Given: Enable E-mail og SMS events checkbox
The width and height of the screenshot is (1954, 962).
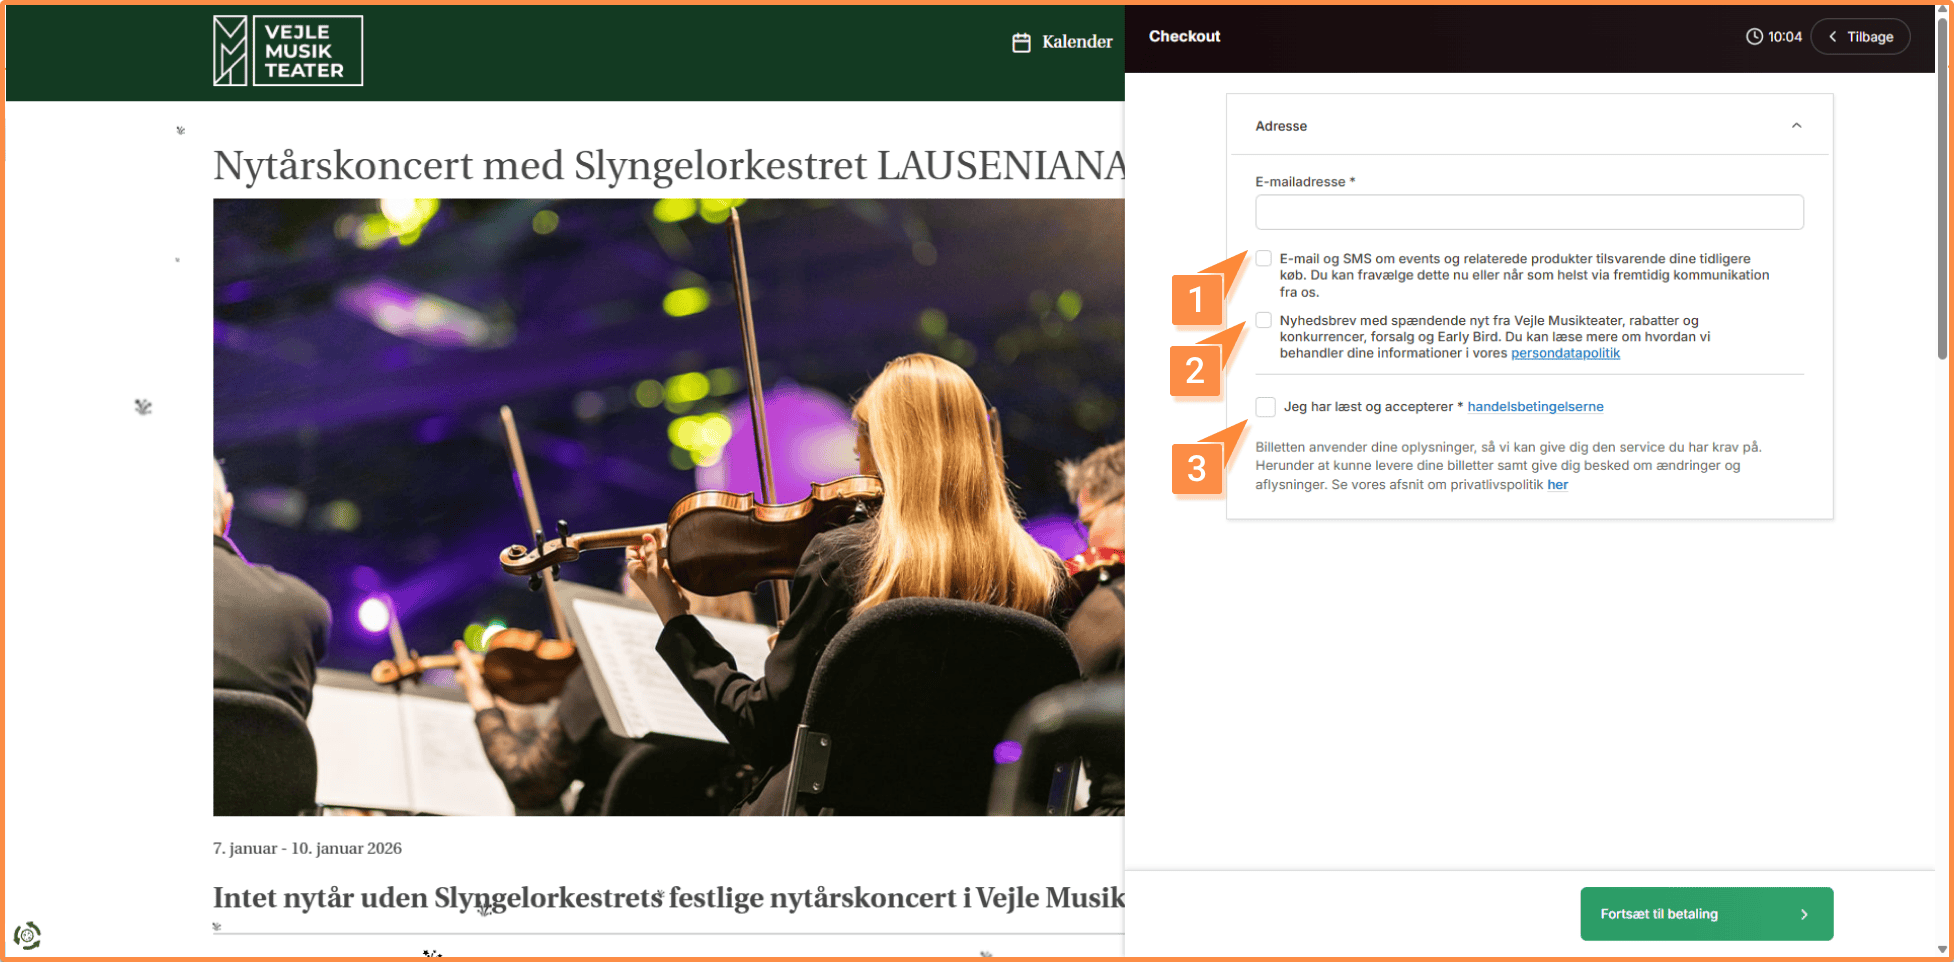Looking at the screenshot, I should (x=1264, y=259).
